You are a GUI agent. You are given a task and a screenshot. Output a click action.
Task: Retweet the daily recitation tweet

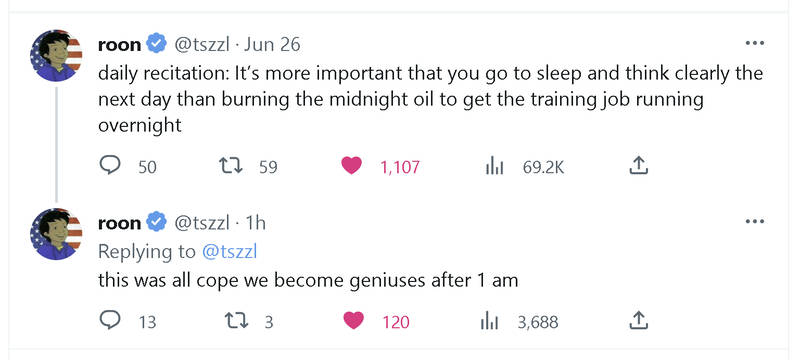click(x=230, y=166)
